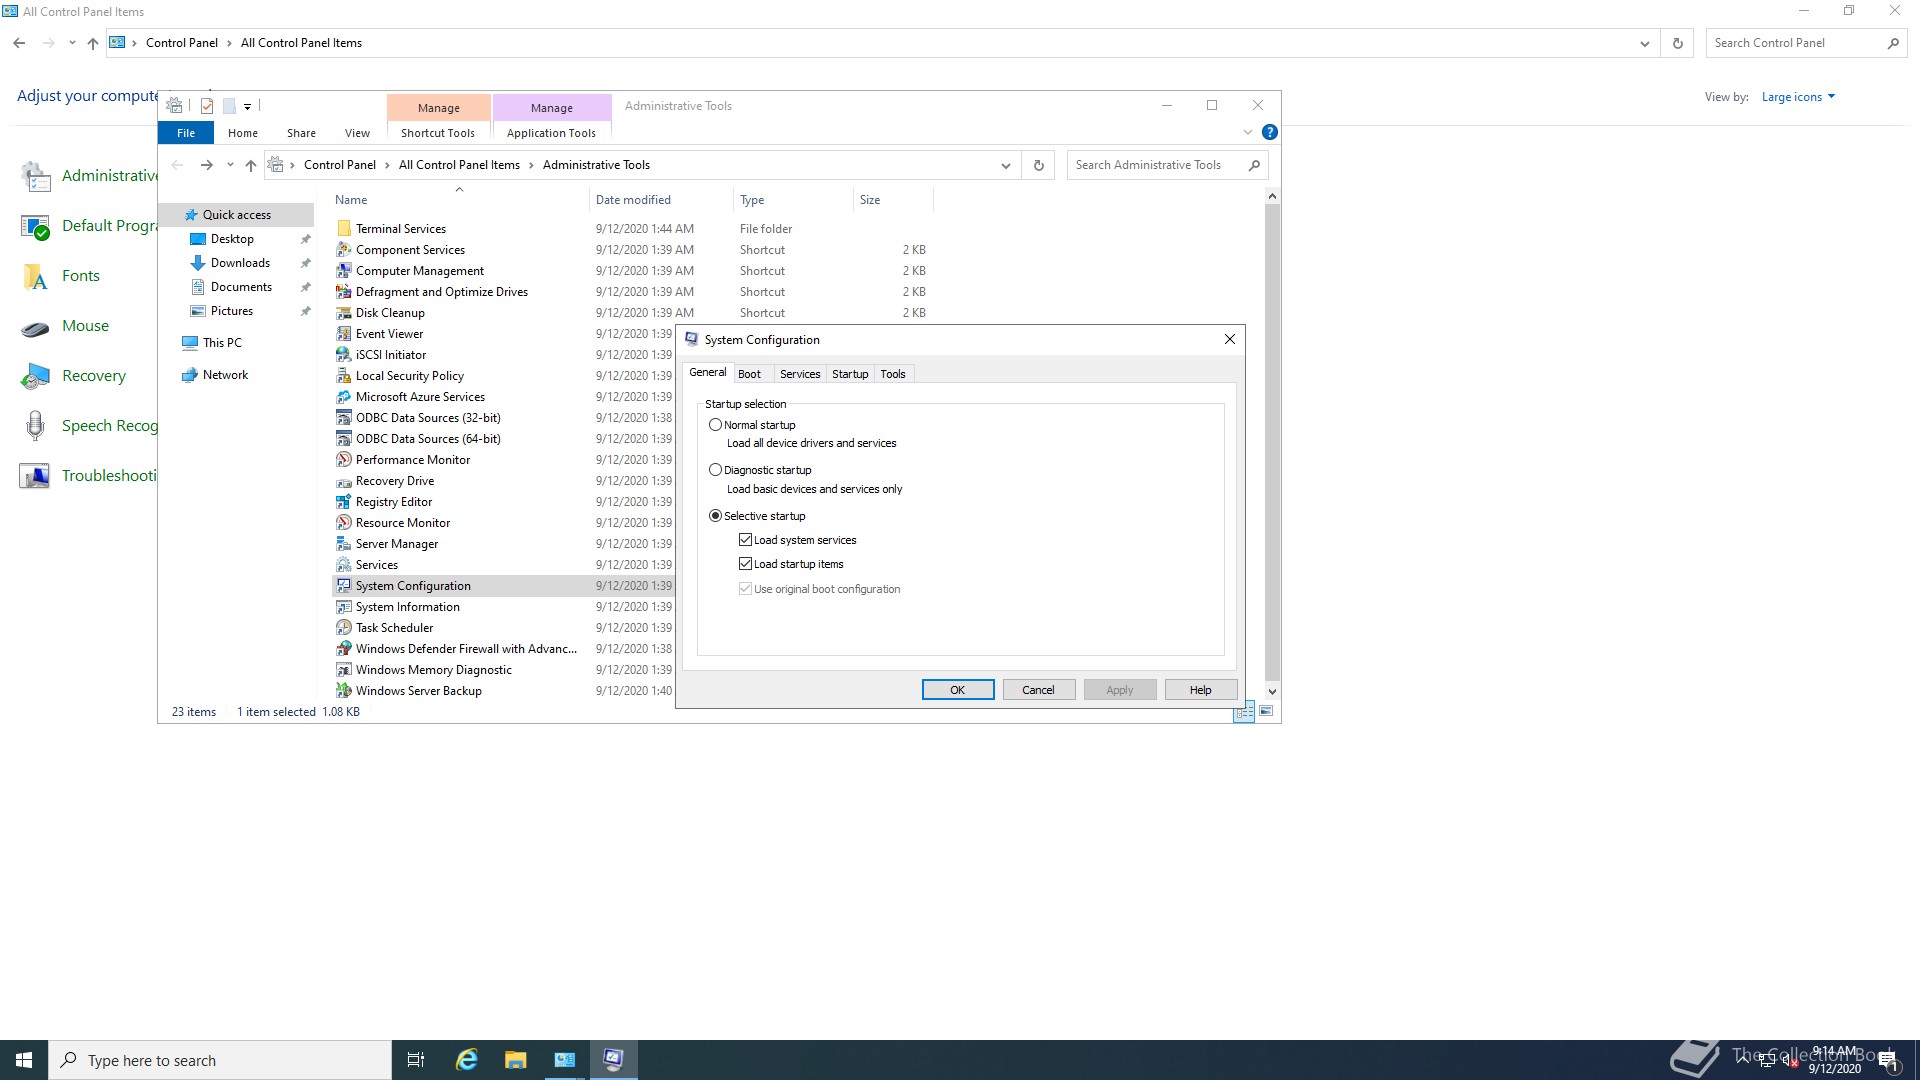This screenshot has height=1080, width=1920.
Task: Select the iSCSI Initiator icon
Action: [344, 355]
